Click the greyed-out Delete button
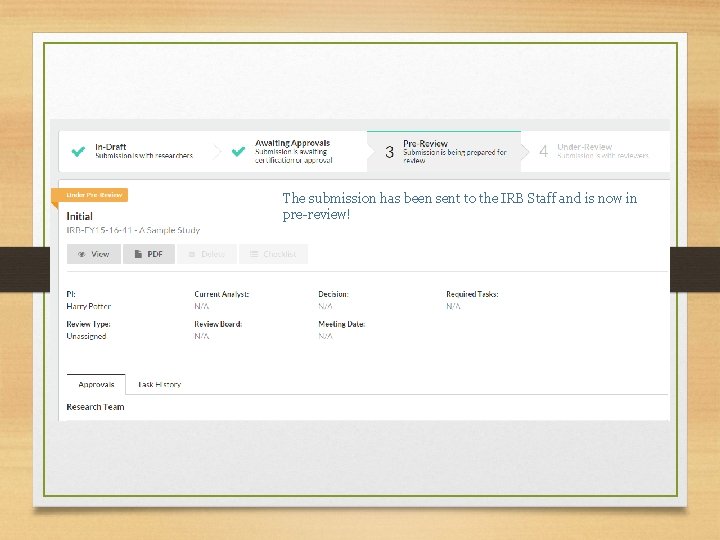The height and width of the screenshot is (540, 720). pos(207,254)
